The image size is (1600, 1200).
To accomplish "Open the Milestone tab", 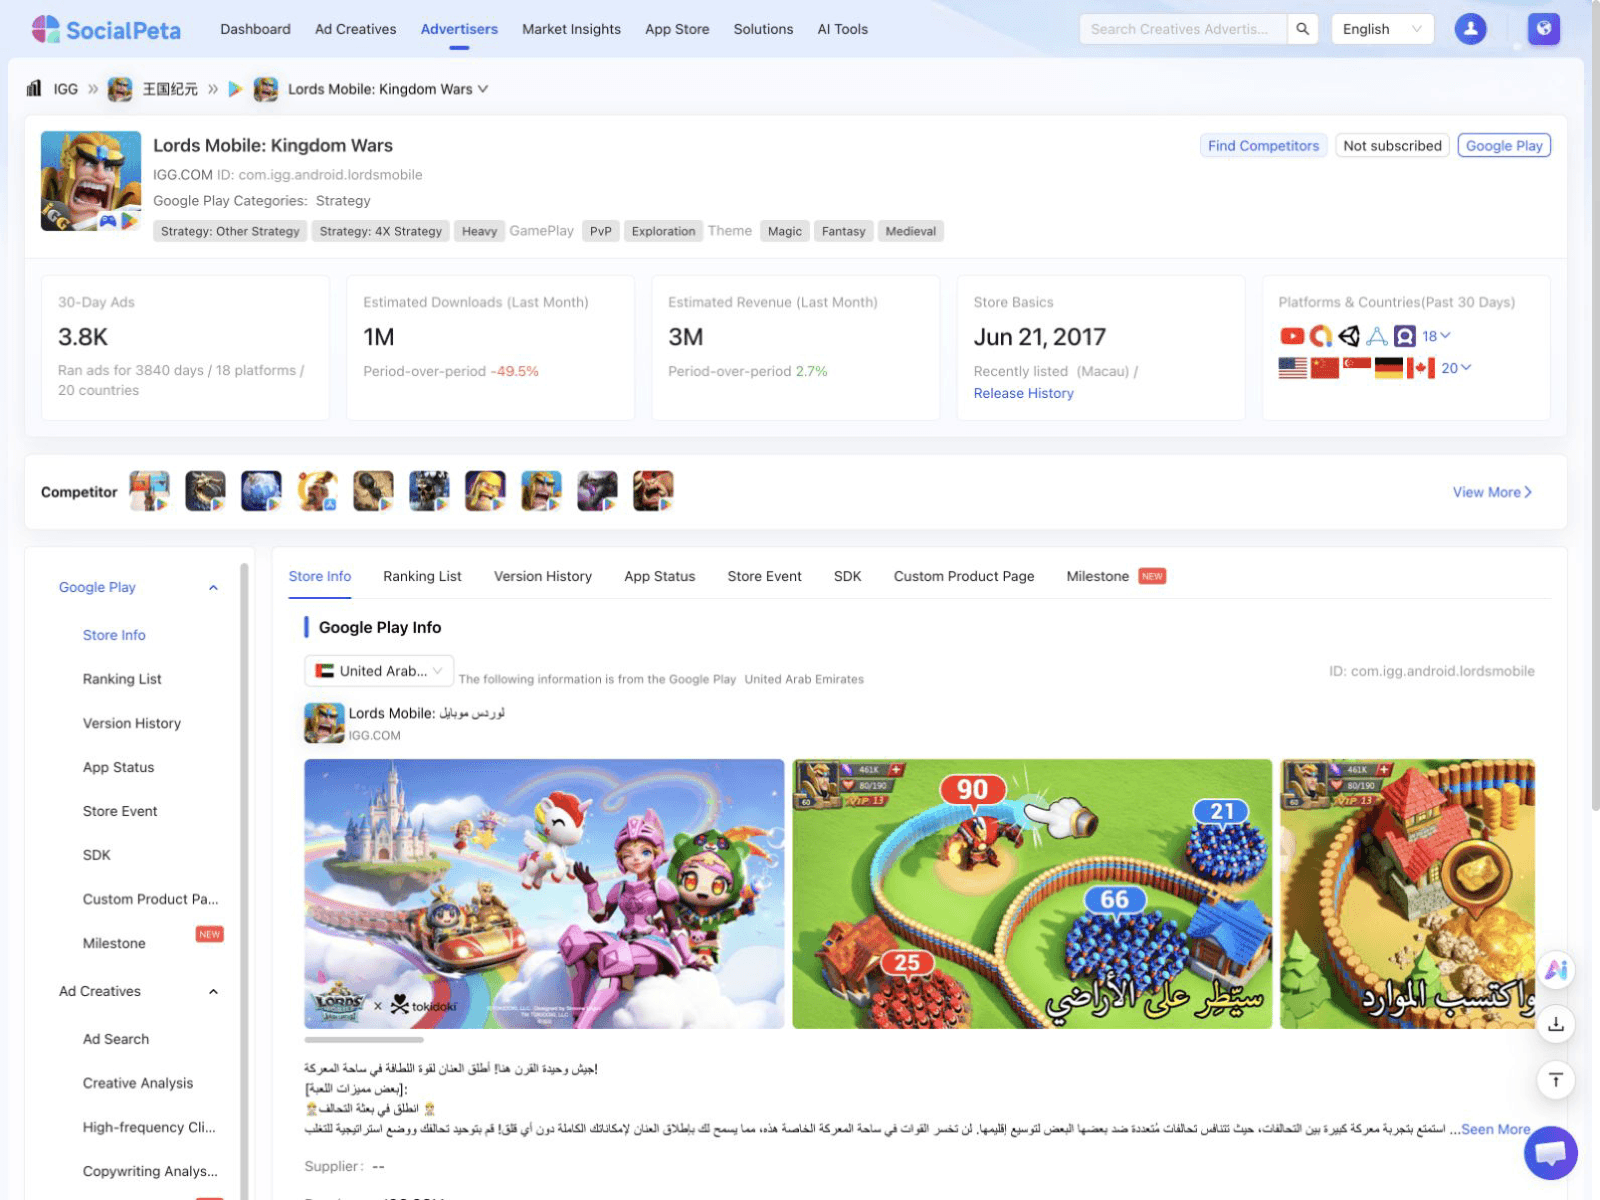I will tap(1116, 576).
